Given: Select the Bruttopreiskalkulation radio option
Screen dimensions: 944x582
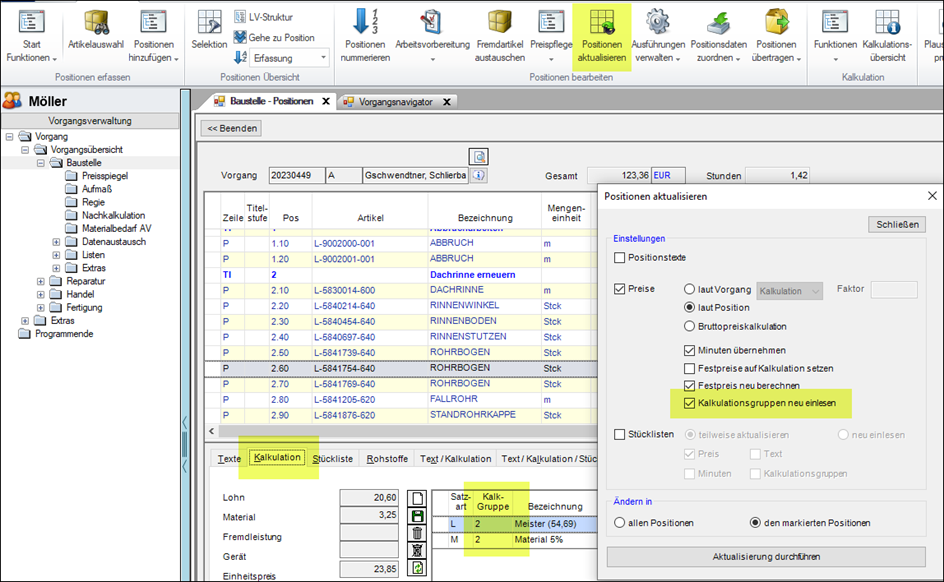Looking at the screenshot, I should tap(690, 326).
